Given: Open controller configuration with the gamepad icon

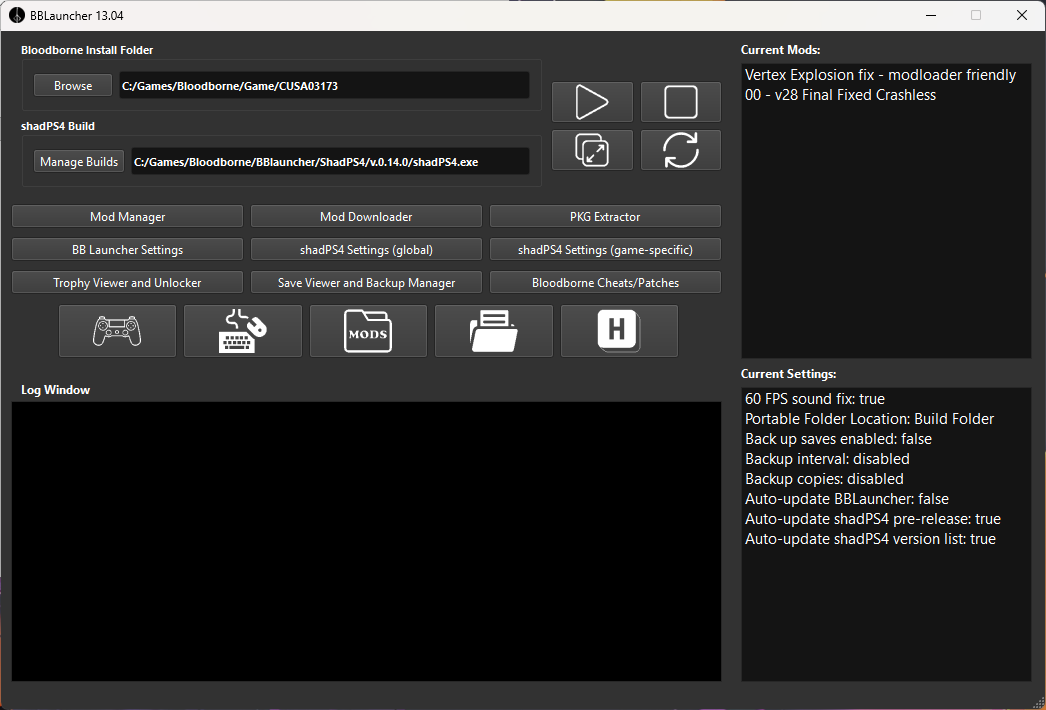Looking at the screenshot, I should point(117,331).
